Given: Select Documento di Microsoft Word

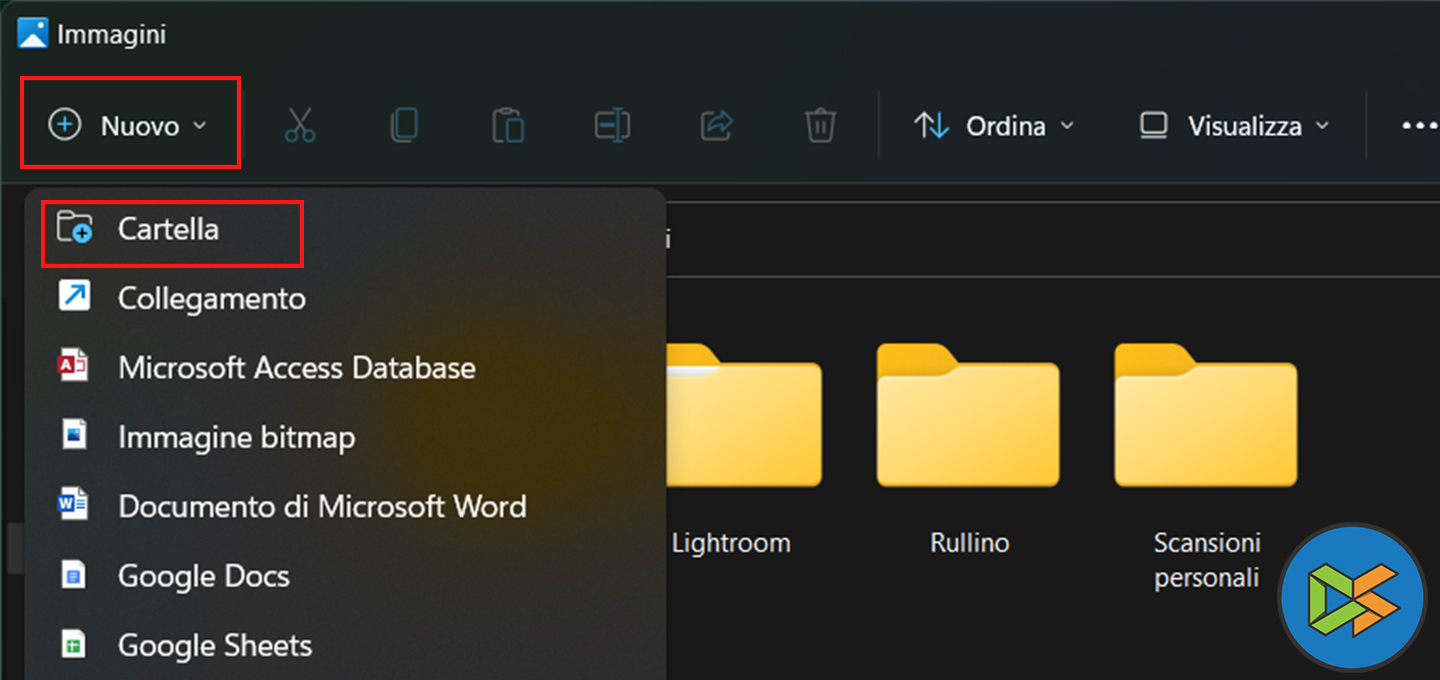Looking at the screenshot, I should click(322, 506).
